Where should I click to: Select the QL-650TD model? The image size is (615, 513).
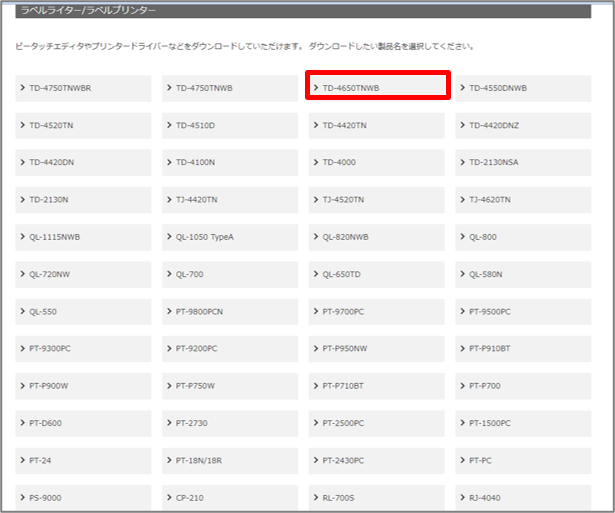click(377, 274)
